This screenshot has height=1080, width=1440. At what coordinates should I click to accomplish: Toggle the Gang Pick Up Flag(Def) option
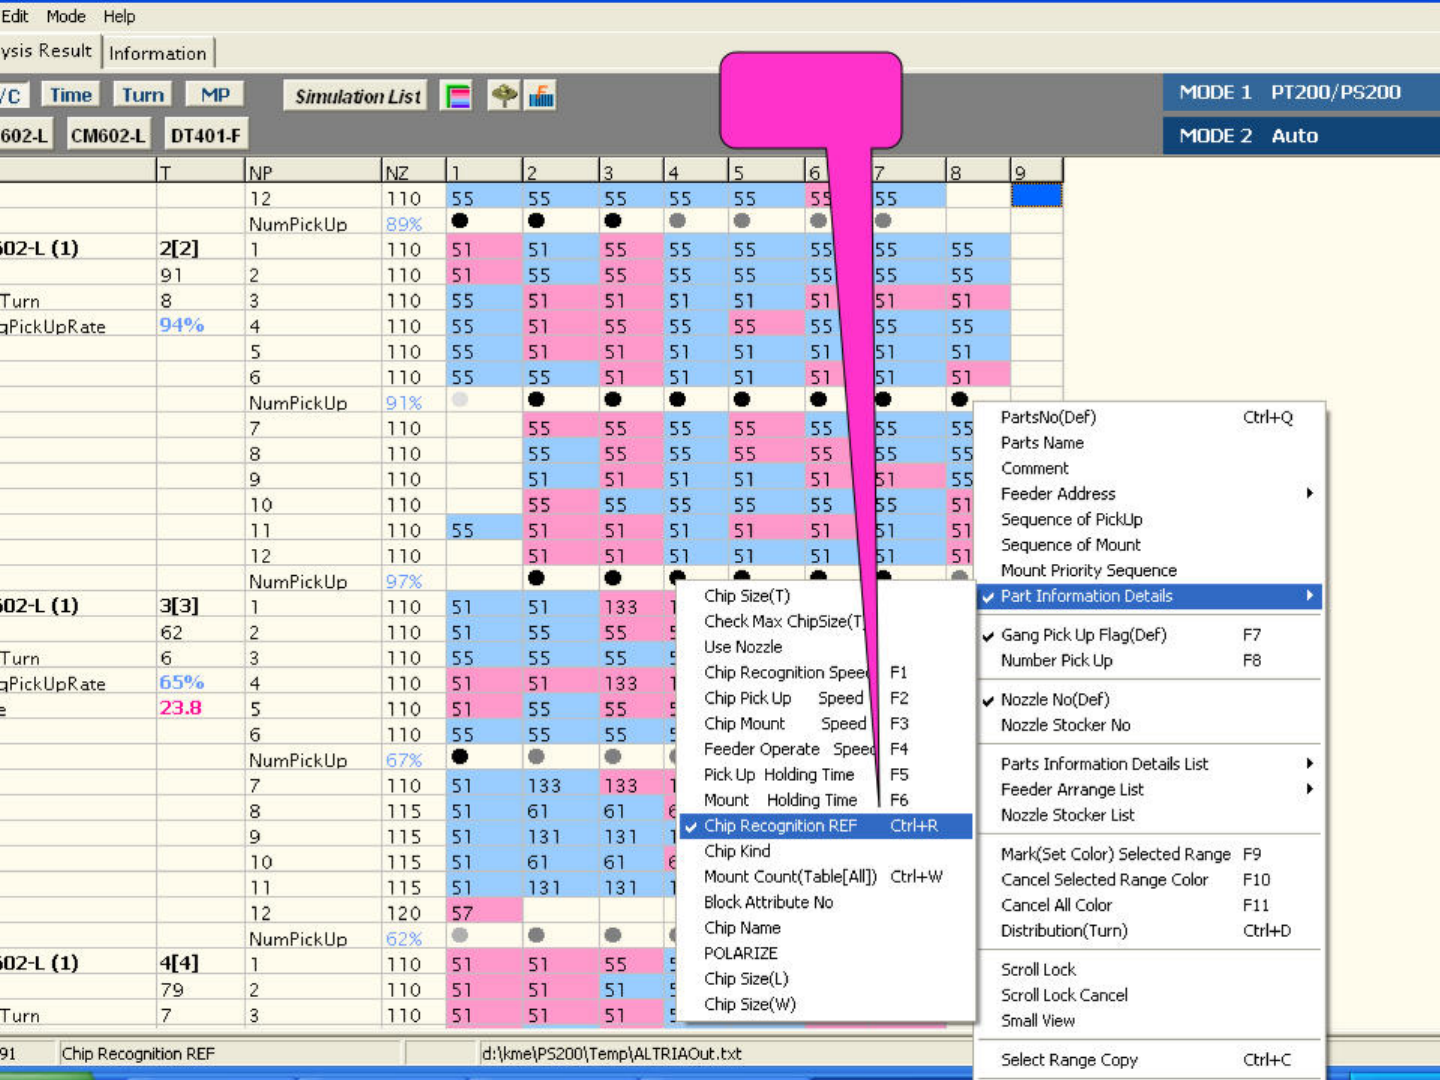click(x=1083, y=635)
